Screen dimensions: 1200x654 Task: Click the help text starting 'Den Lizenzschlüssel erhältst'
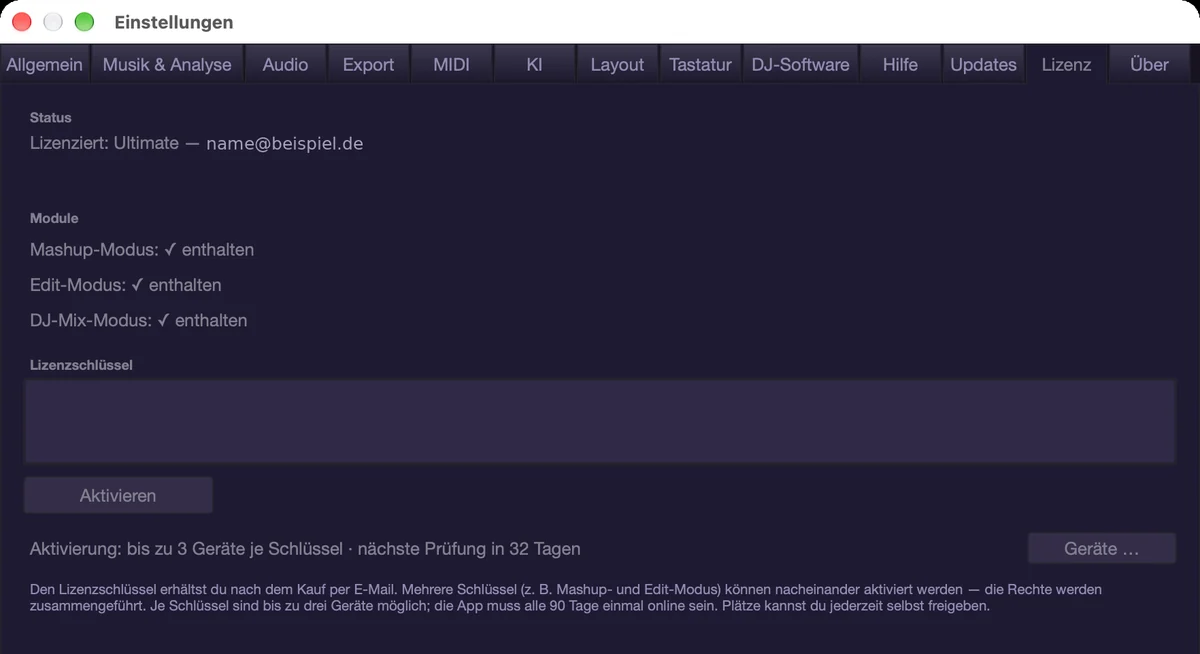tap(566, 598)
